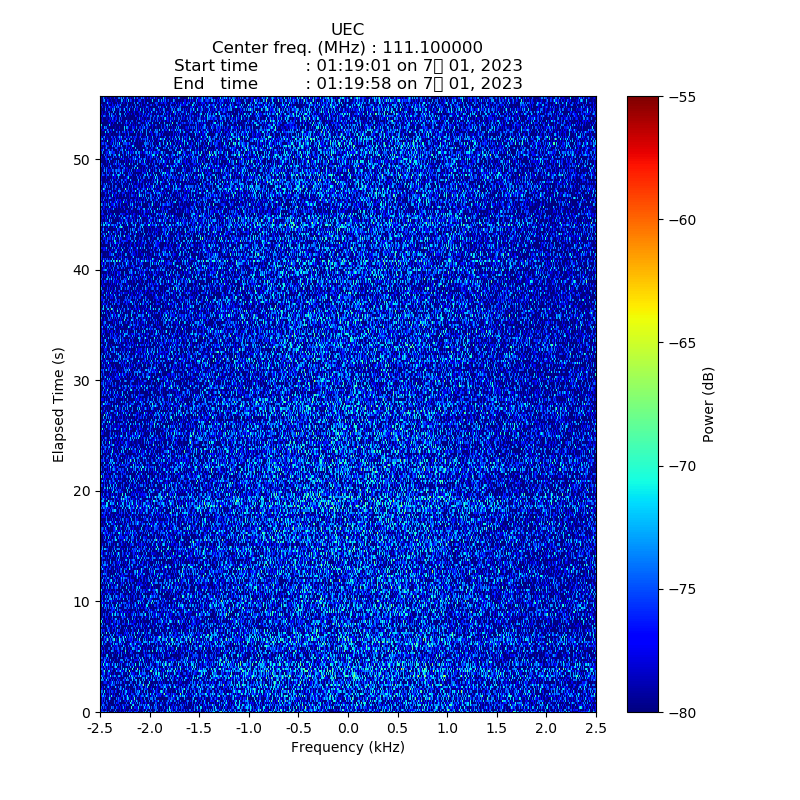Viewport: 800px width, 800px height.
Task: Click the spectrogram center at 0 kHz, 30 s
Action: pos(348,381)
